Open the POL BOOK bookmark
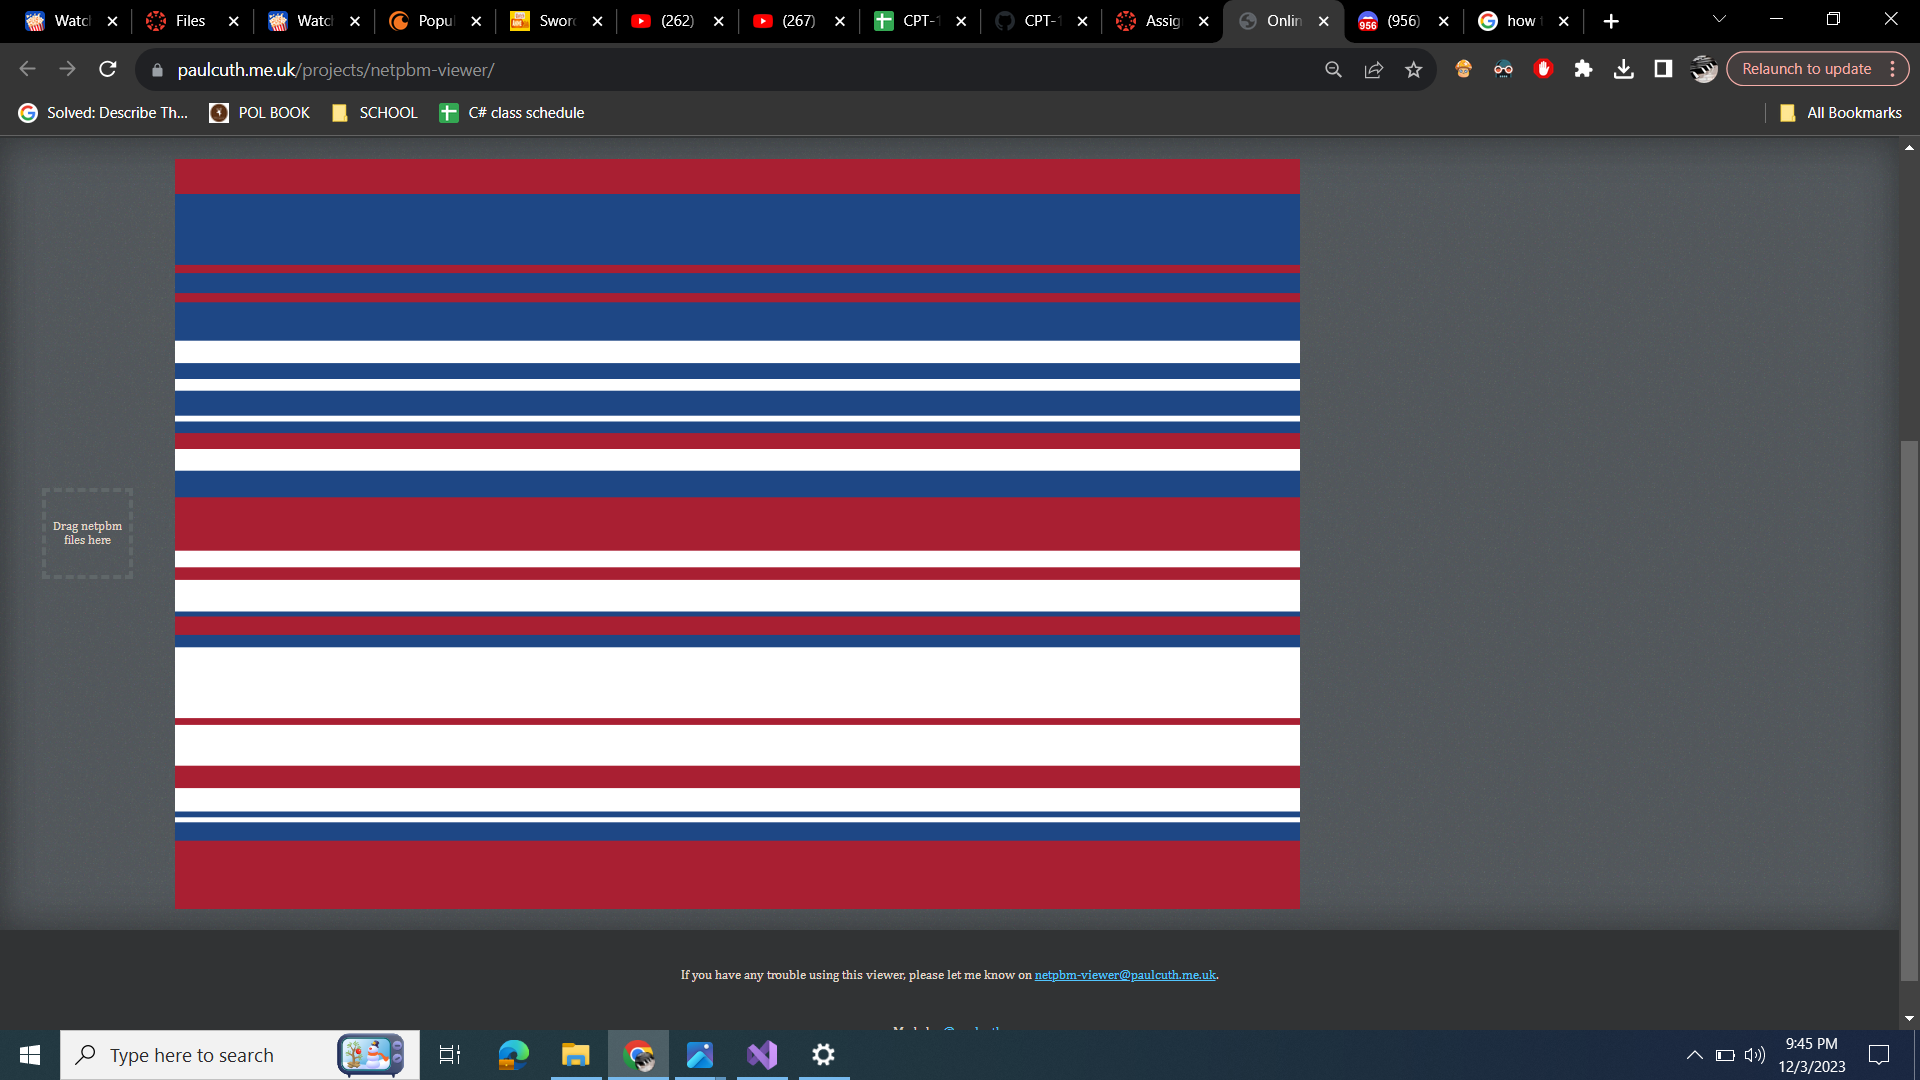Viewport: 1920px width, 1080px height. [x=260, y=113]
